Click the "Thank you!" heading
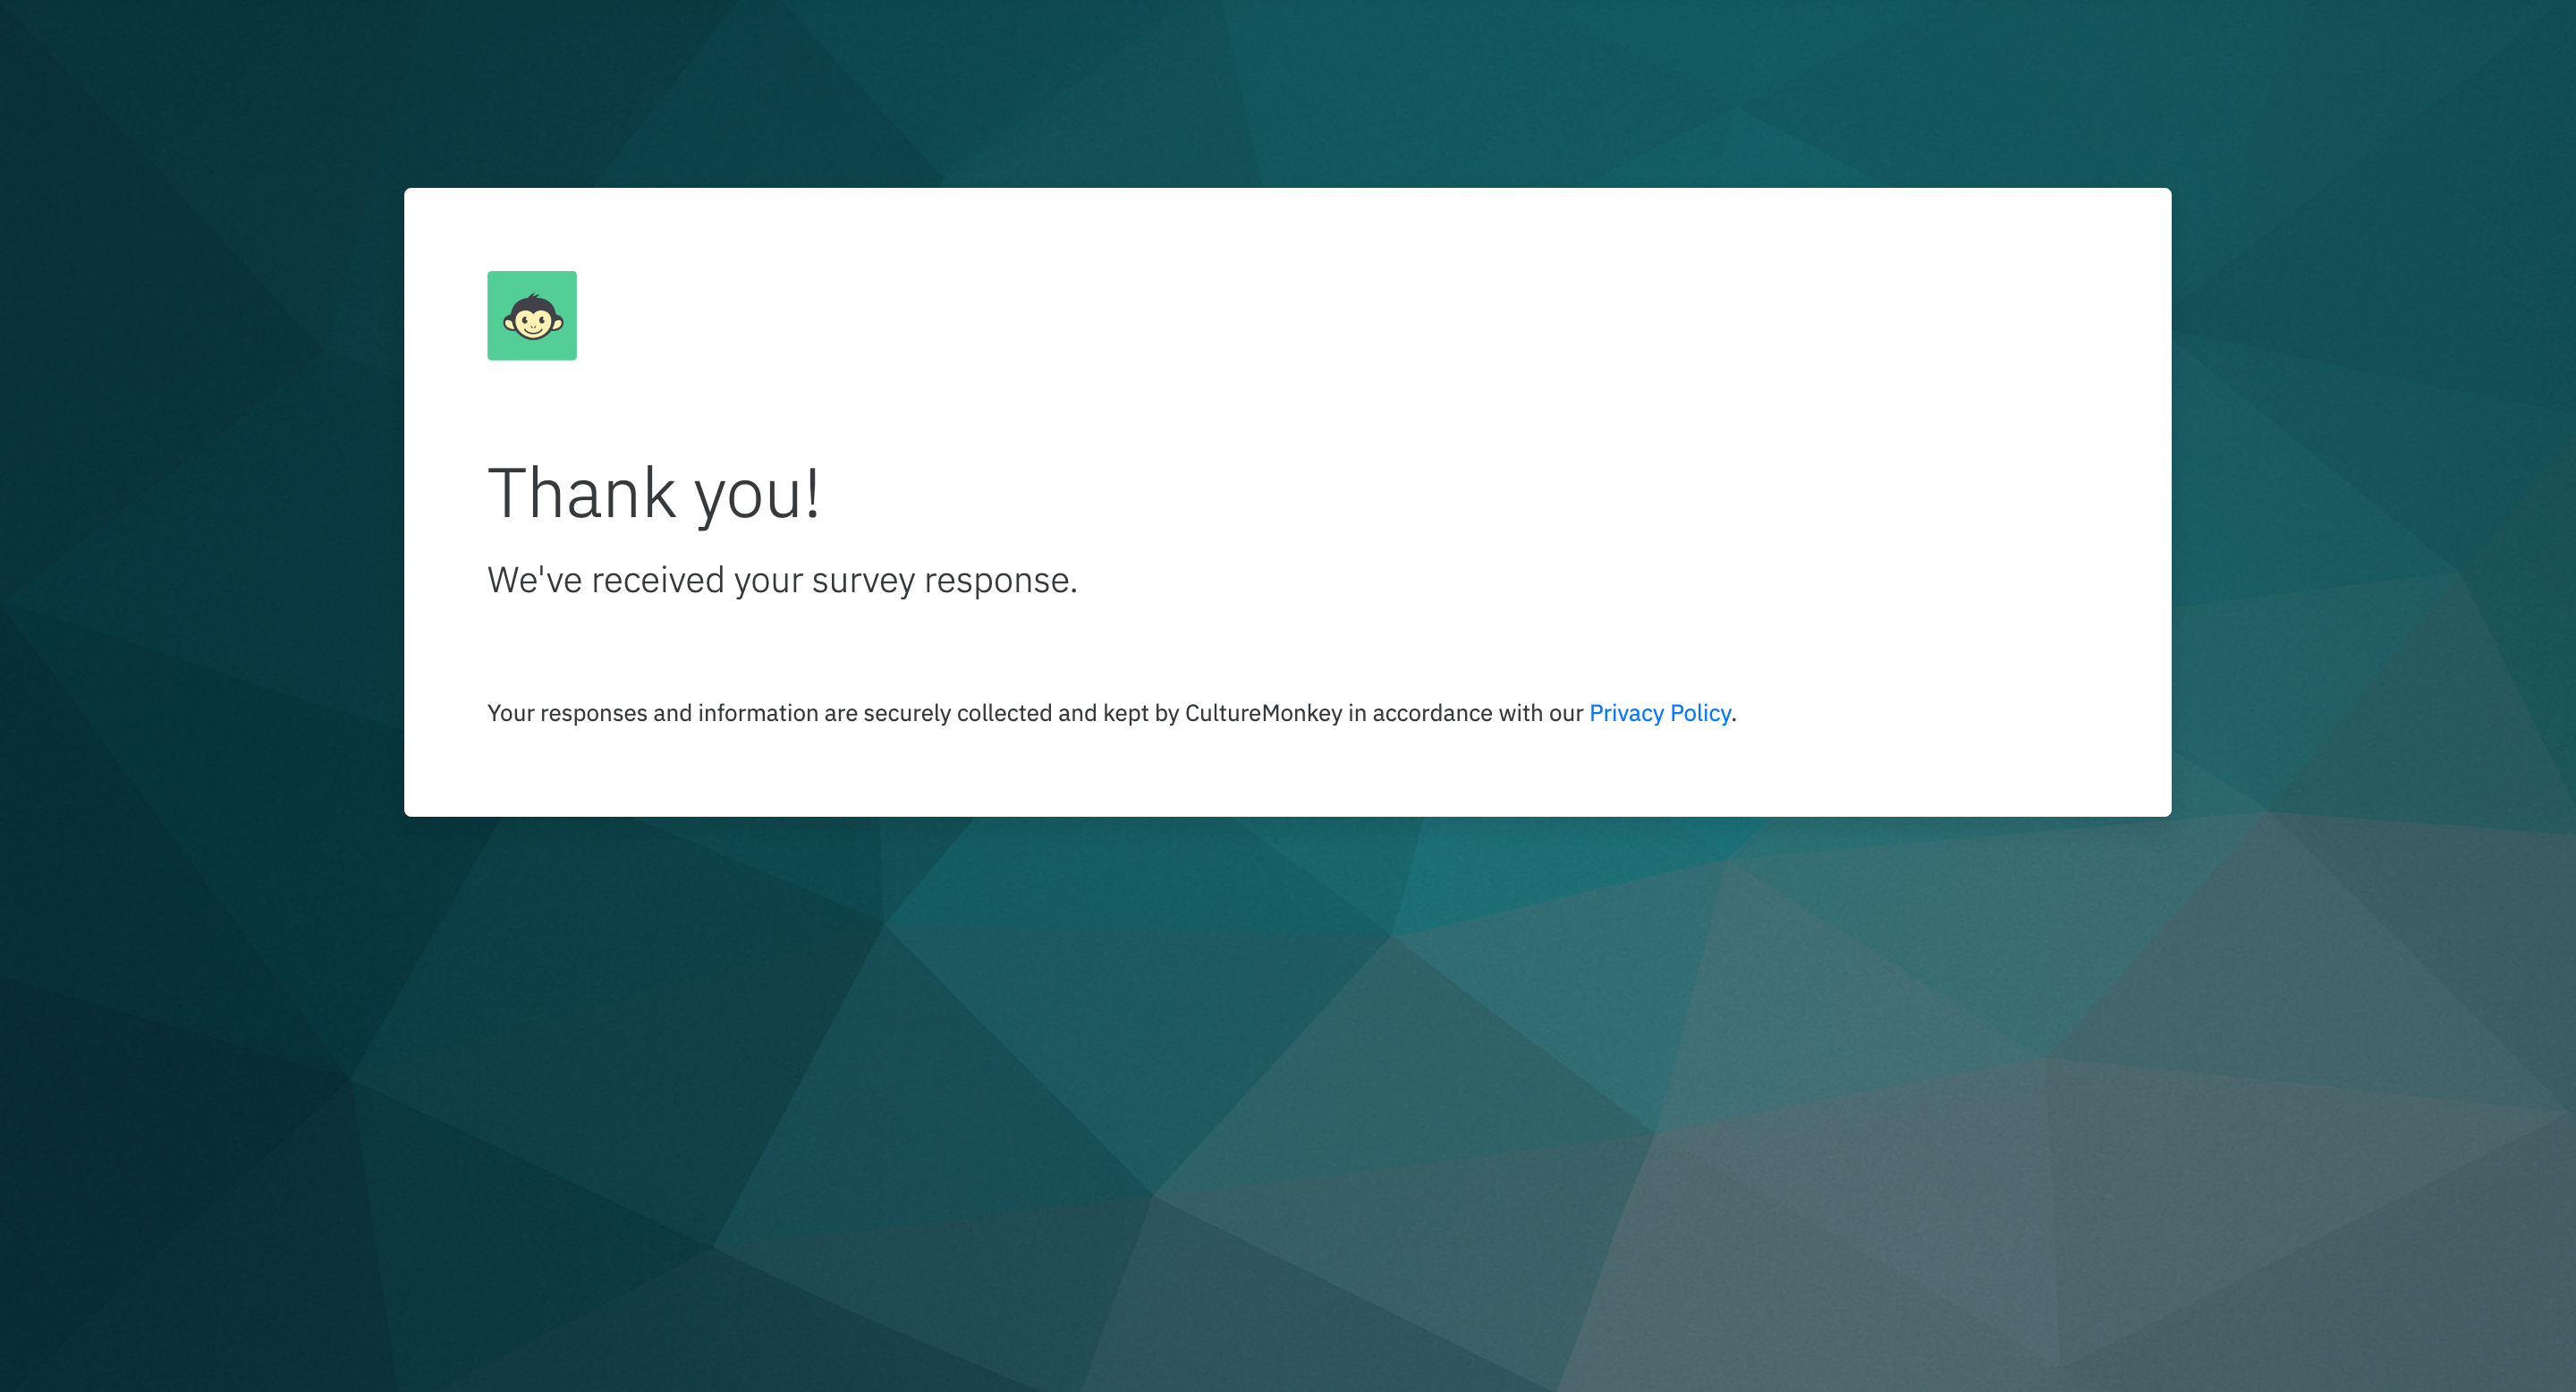This screenshot has width=2576, height=1392. [653, 494]
